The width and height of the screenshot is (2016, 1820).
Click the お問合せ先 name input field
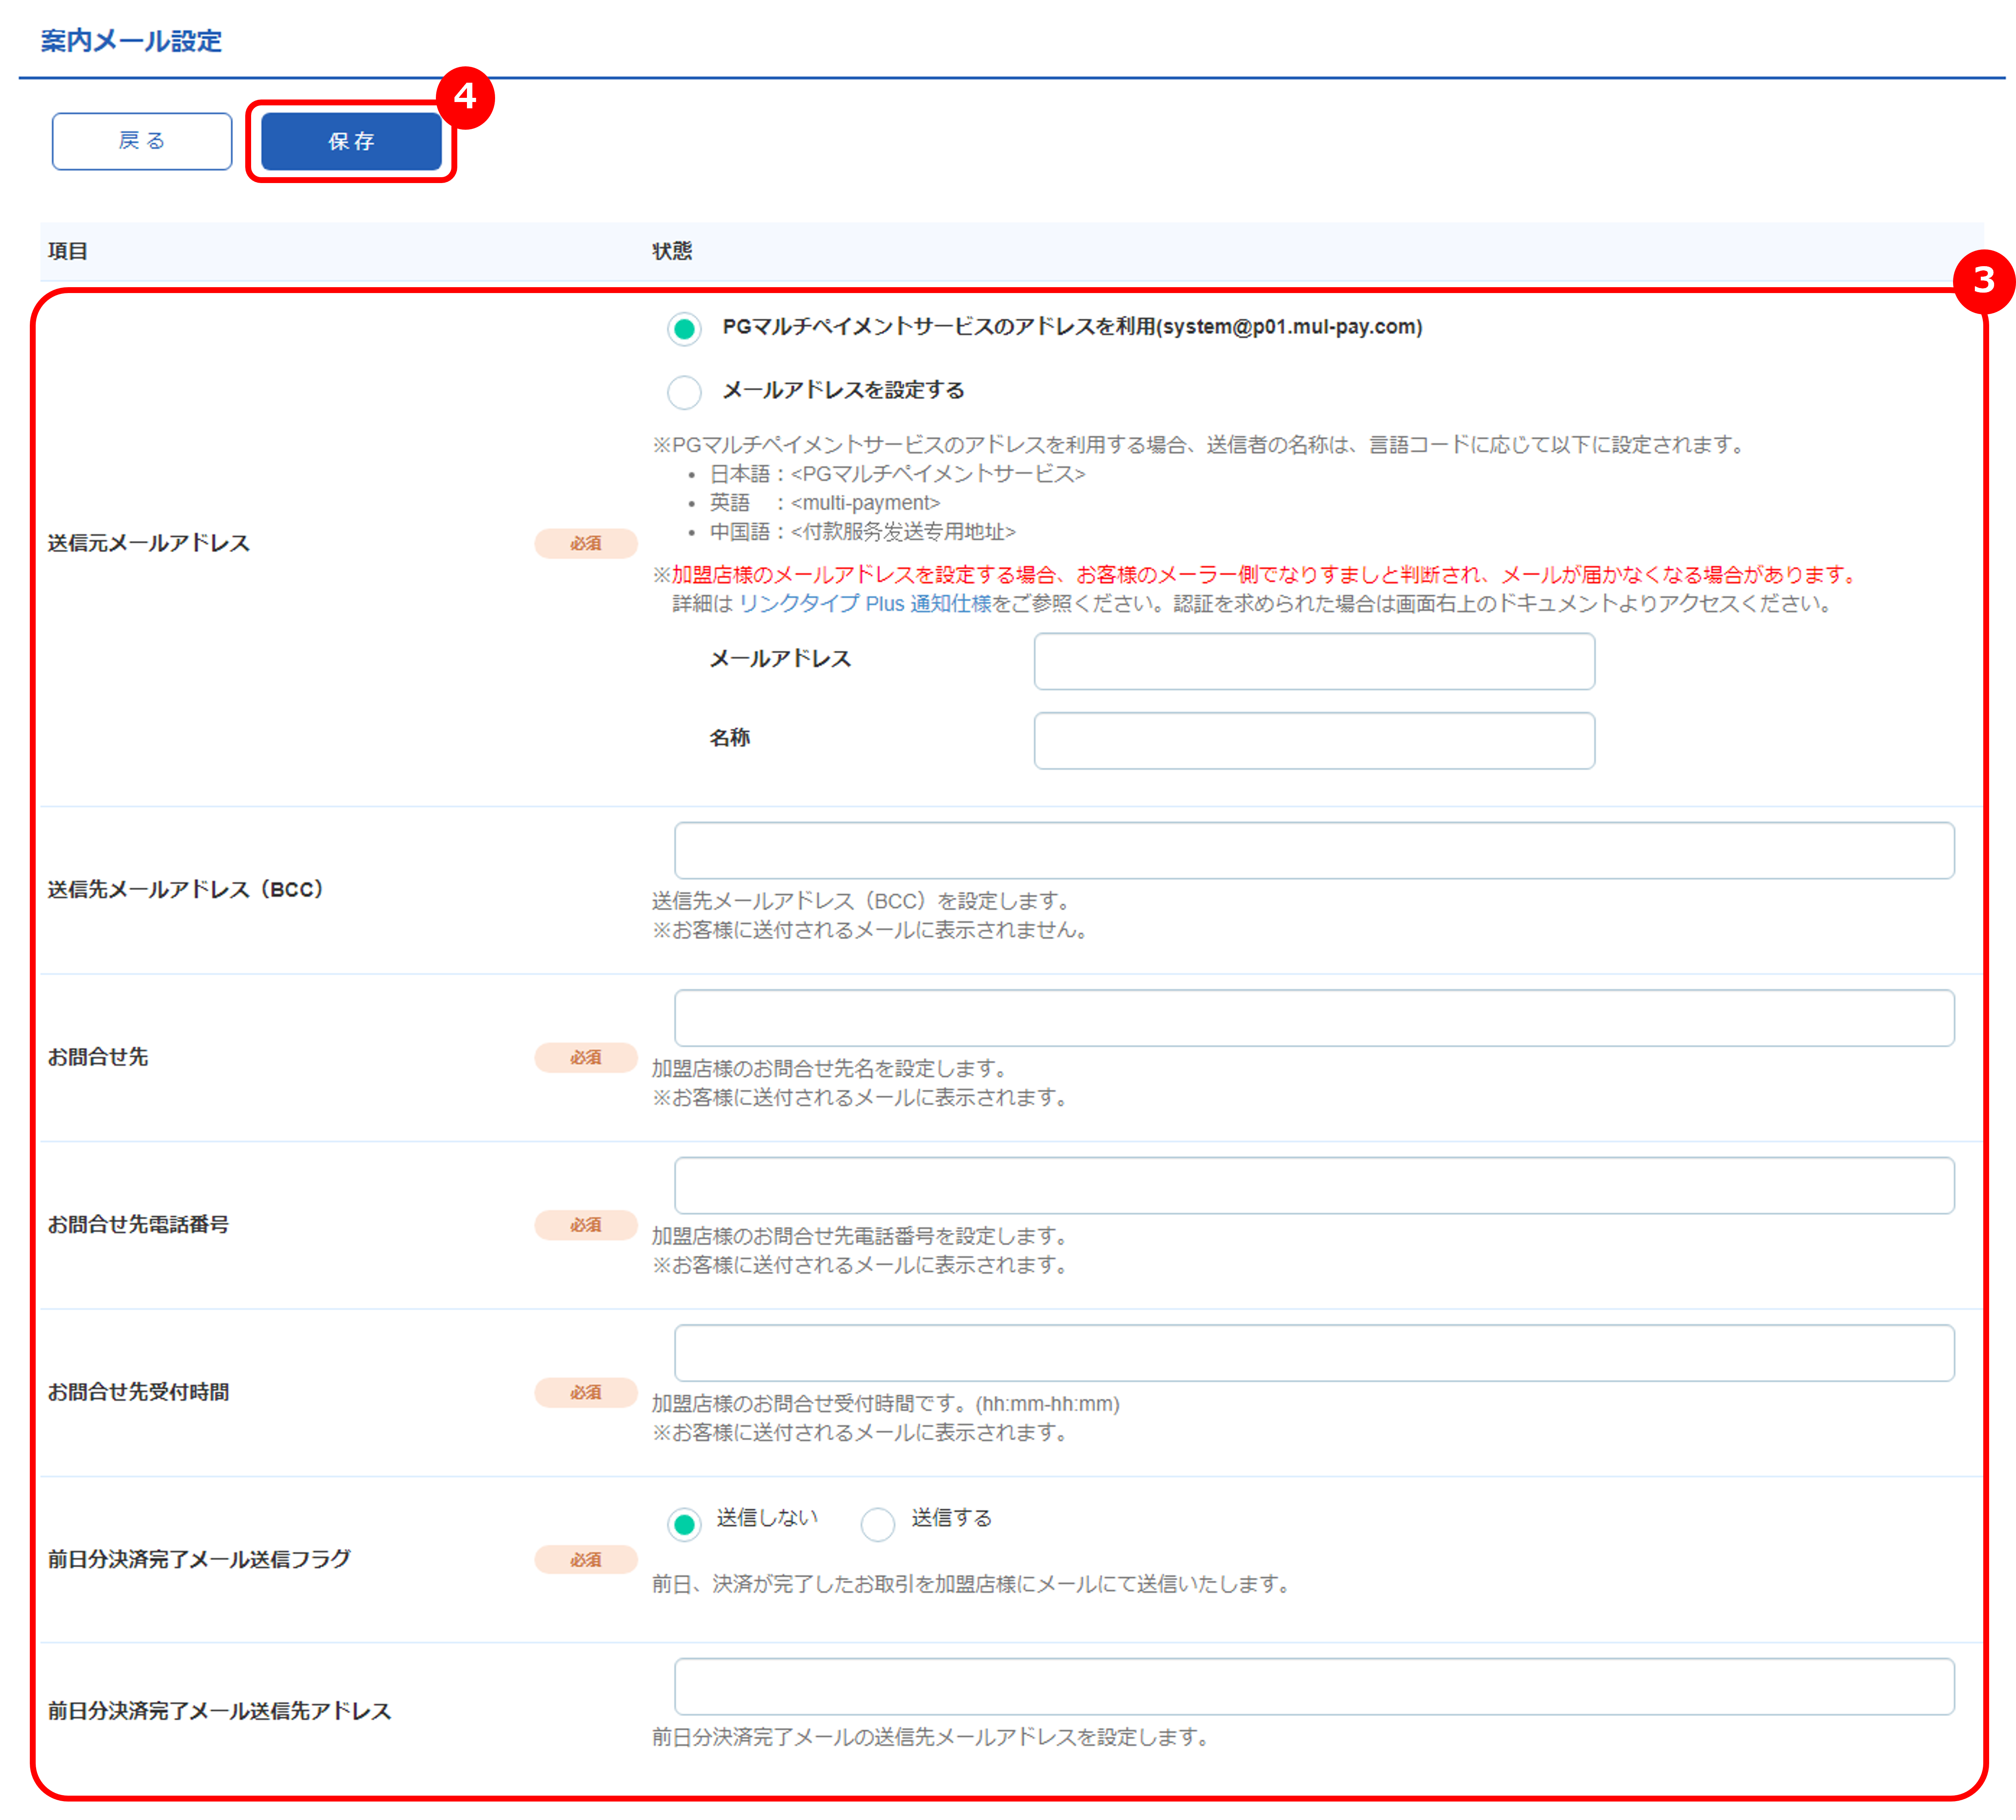tap(1314, 1018)
